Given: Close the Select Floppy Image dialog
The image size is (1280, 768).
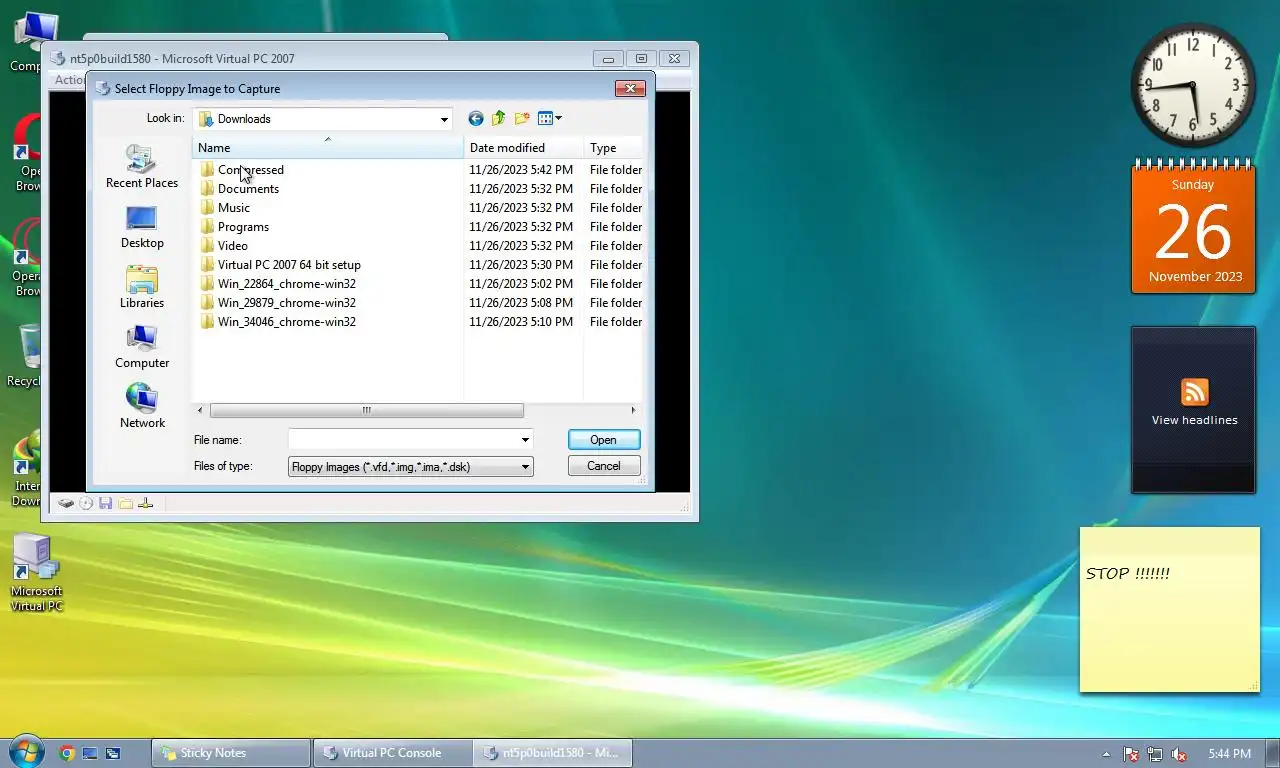Looking at the screenshot, I should [x=630, y=89].
